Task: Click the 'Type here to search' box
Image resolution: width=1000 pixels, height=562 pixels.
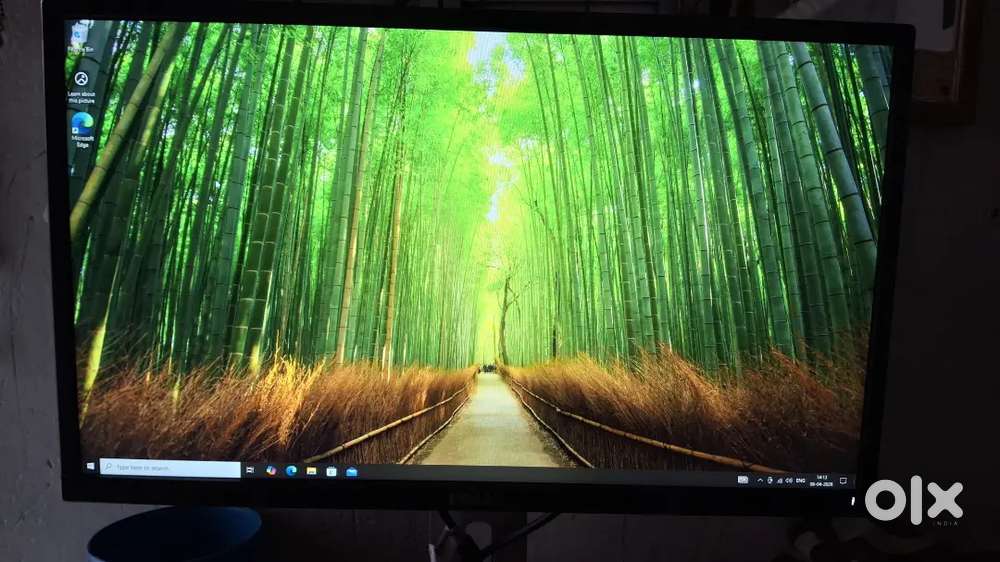Action: click(x=172, y=468)
